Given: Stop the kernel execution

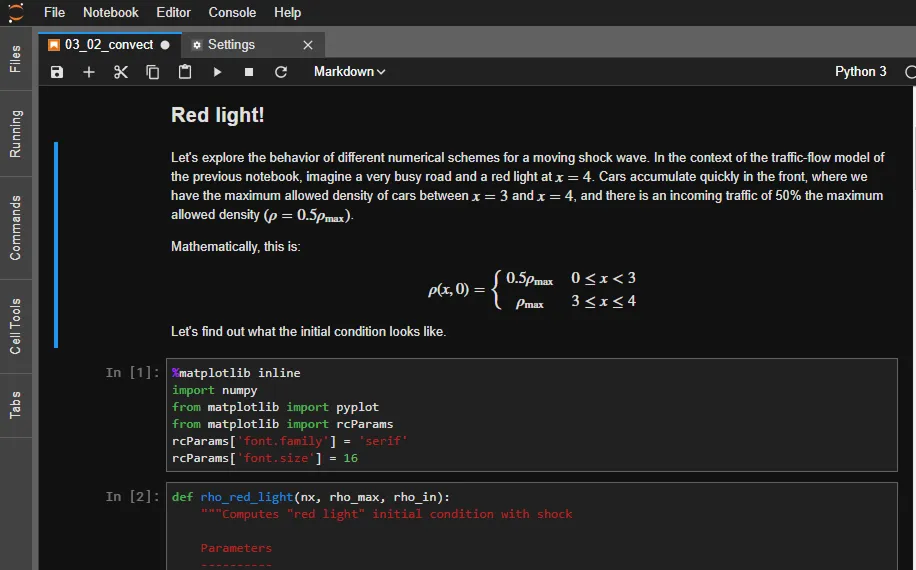Looking at the screenshot, I should click(249, 72).
